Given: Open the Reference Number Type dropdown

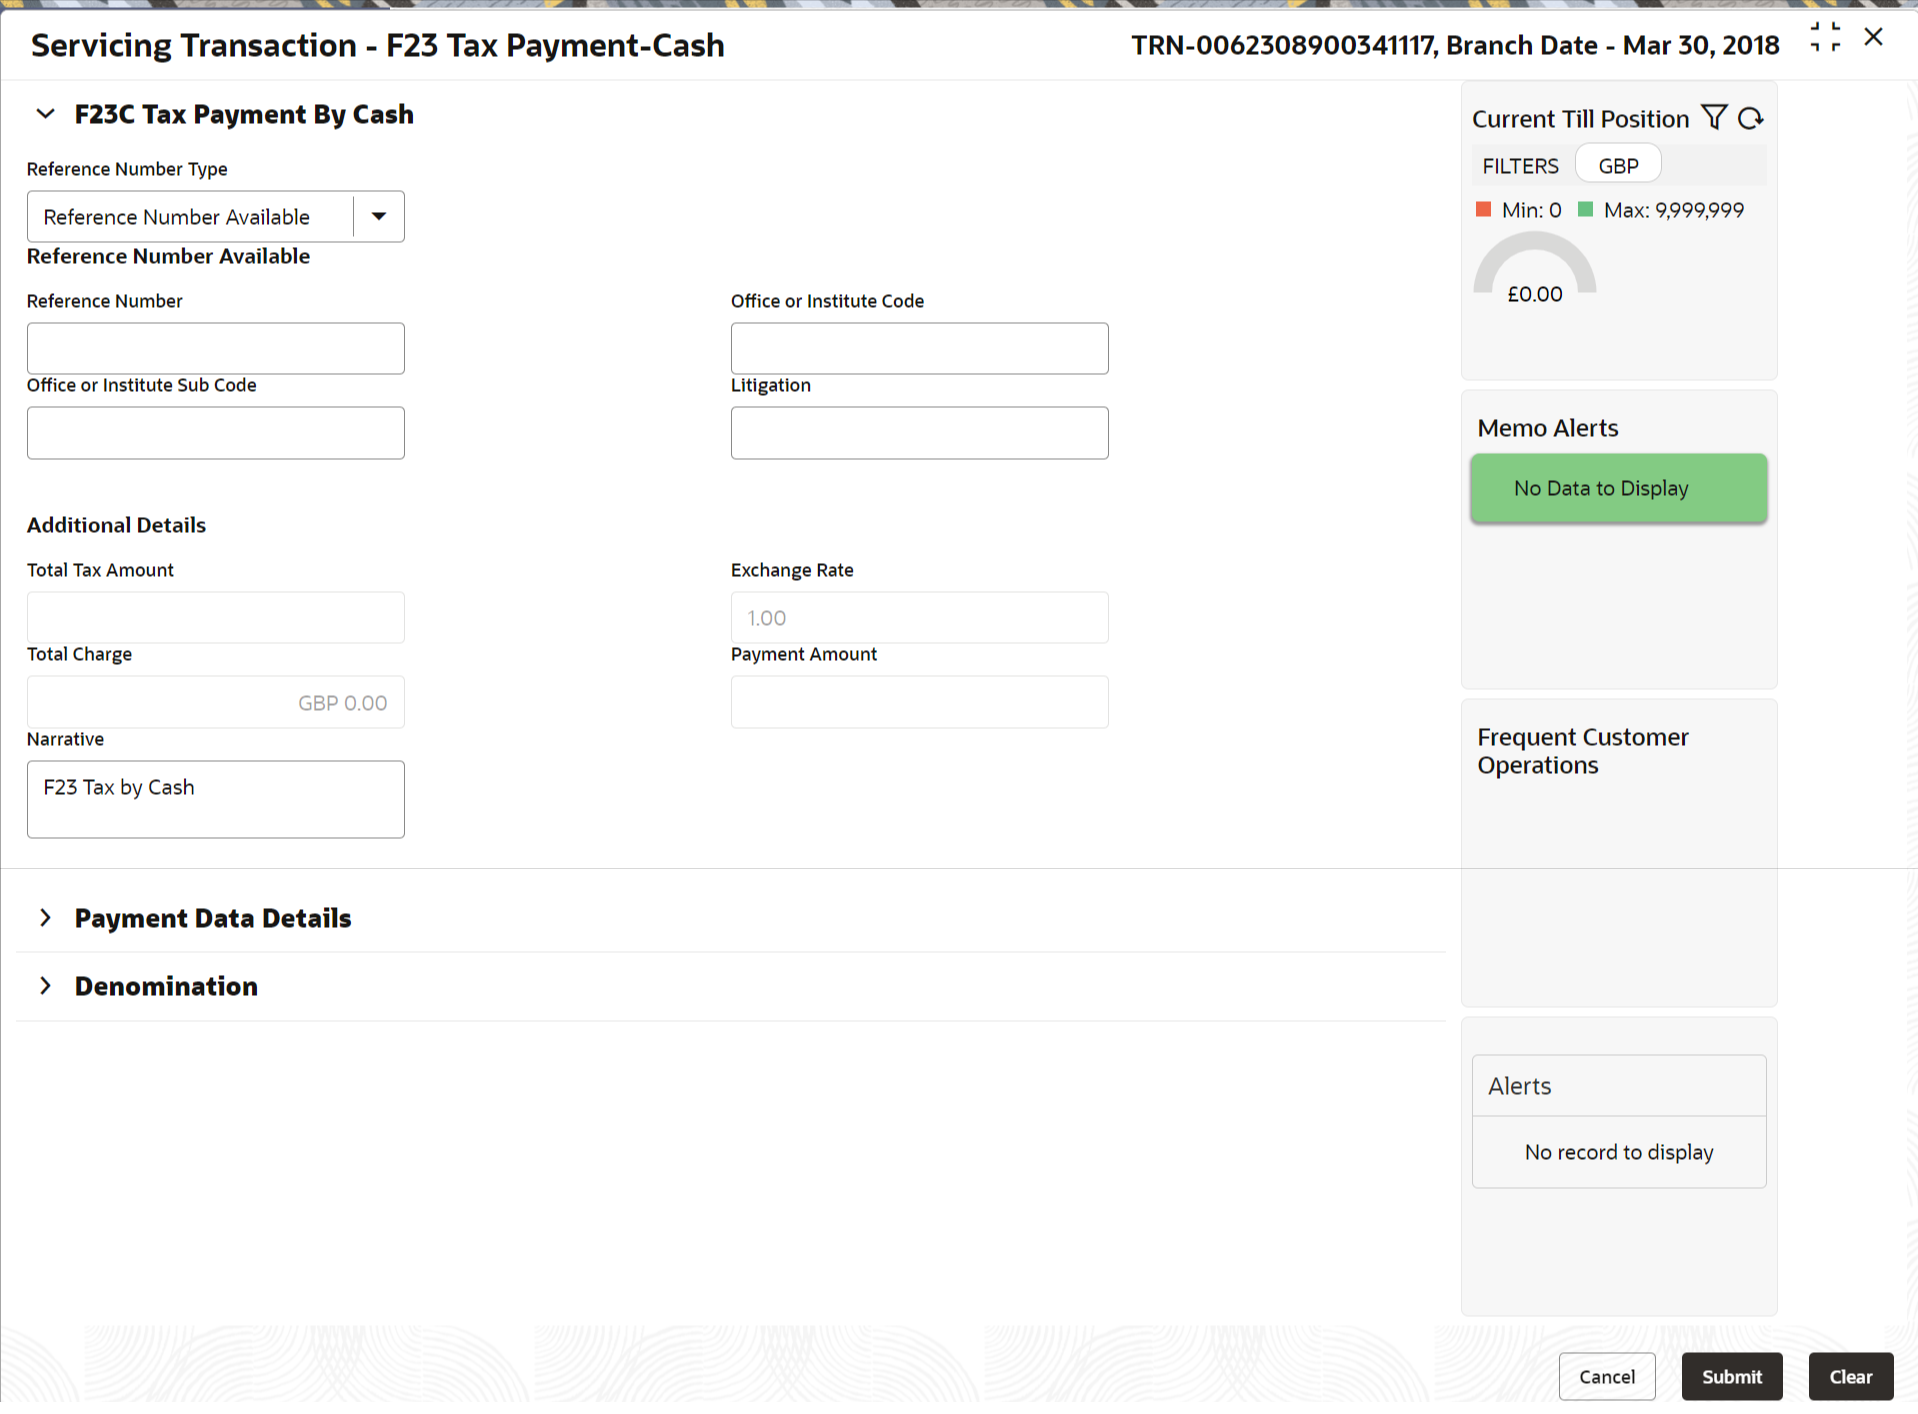Looking at the screenshot, I should coord(379,216).
